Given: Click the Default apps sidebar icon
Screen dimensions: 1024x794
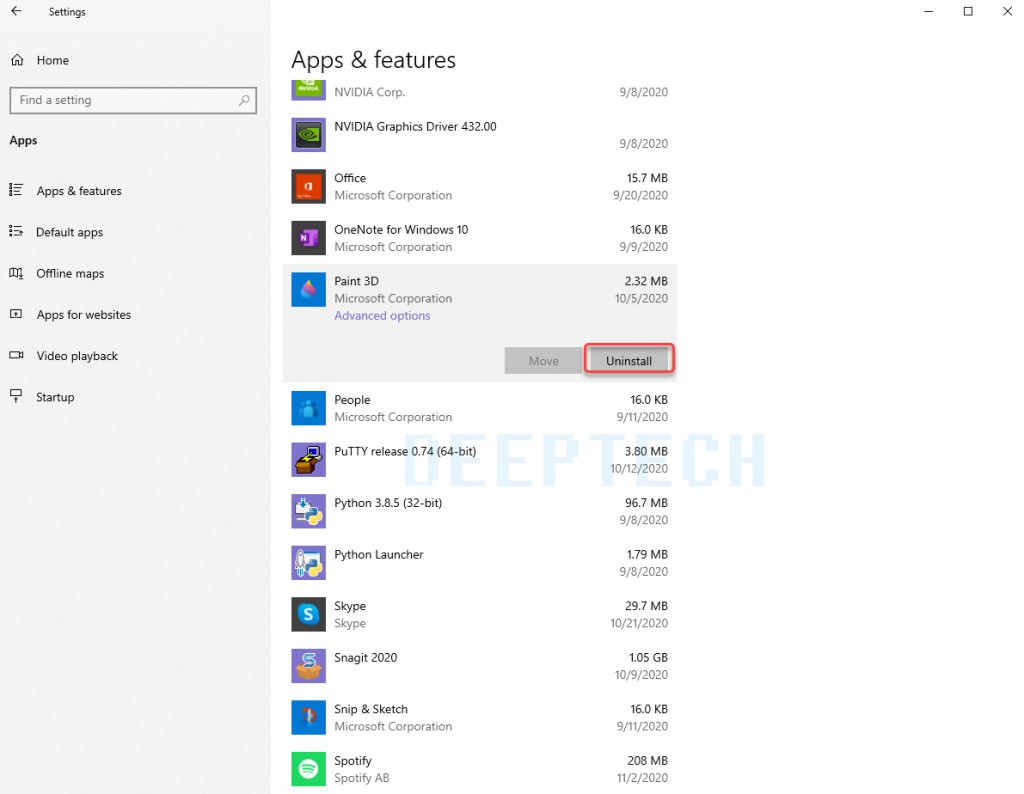Looking at the screenshot, I should 16,231.
